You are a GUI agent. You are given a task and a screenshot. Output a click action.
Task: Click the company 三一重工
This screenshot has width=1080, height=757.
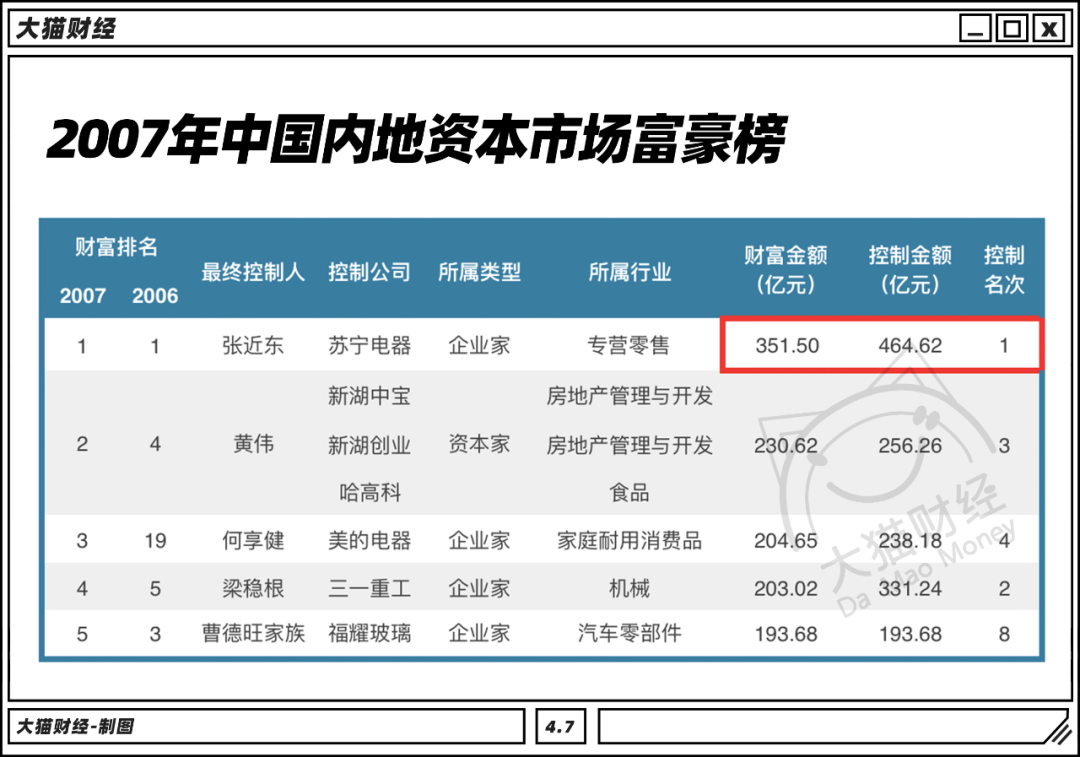click(x=369, y=588)
